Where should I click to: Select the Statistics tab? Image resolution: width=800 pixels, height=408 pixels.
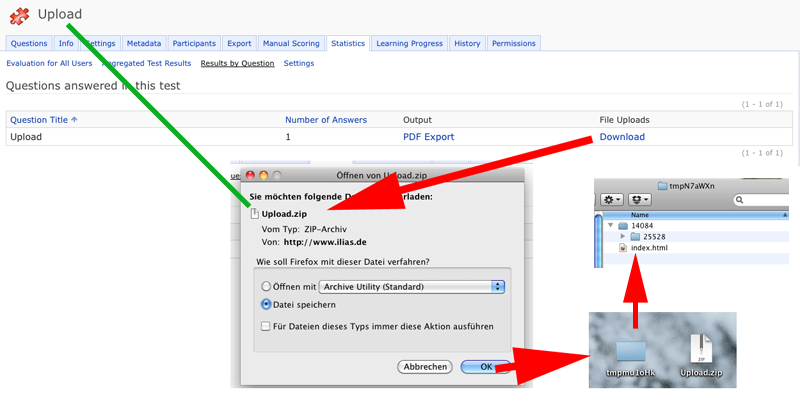pos(348,43)
